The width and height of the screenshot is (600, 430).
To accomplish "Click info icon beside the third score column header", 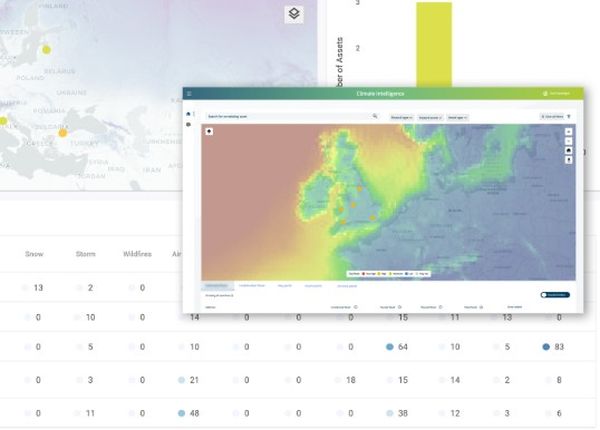I will [440, 307].
